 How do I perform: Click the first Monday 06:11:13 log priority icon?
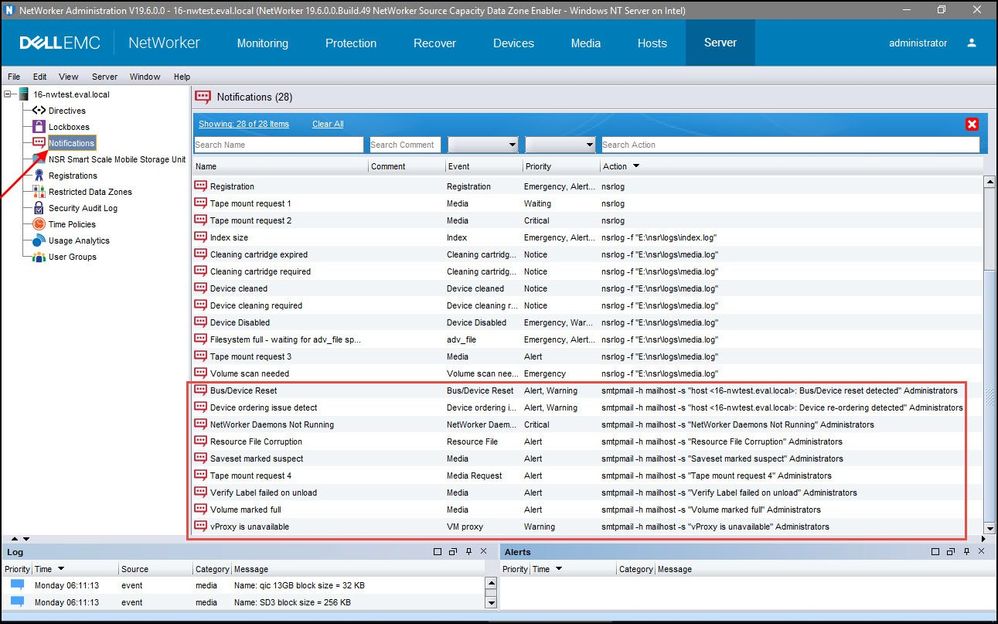point(17,585)
